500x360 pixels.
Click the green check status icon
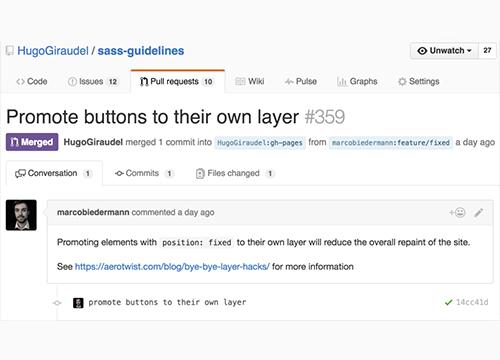[449, 302]
